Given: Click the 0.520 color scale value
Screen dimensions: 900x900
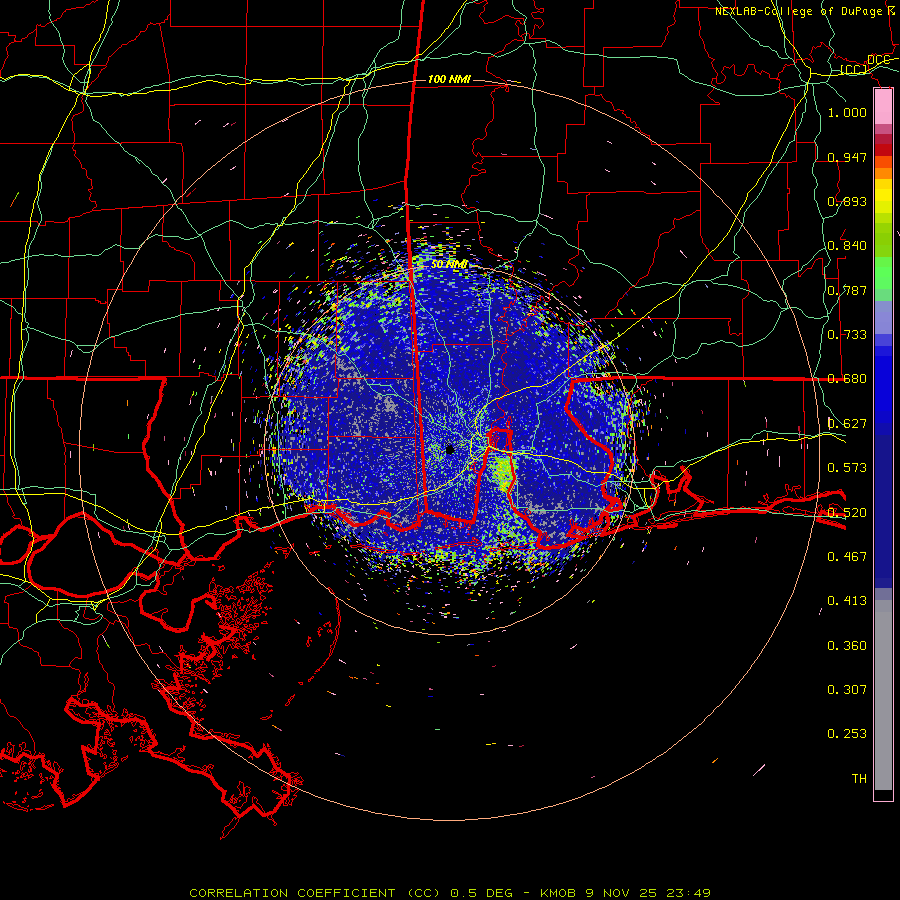Looking at the screenshot, I should (847, 513).
